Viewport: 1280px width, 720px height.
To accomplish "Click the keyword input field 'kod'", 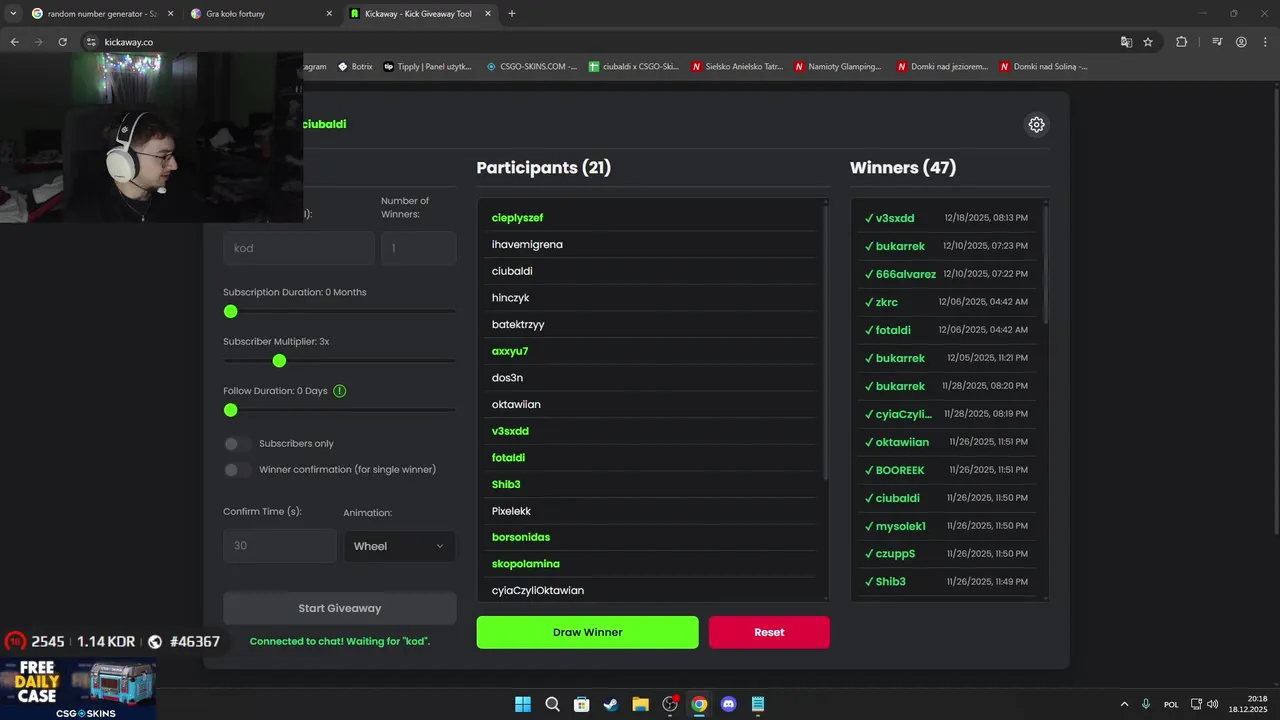I will 299,248.
